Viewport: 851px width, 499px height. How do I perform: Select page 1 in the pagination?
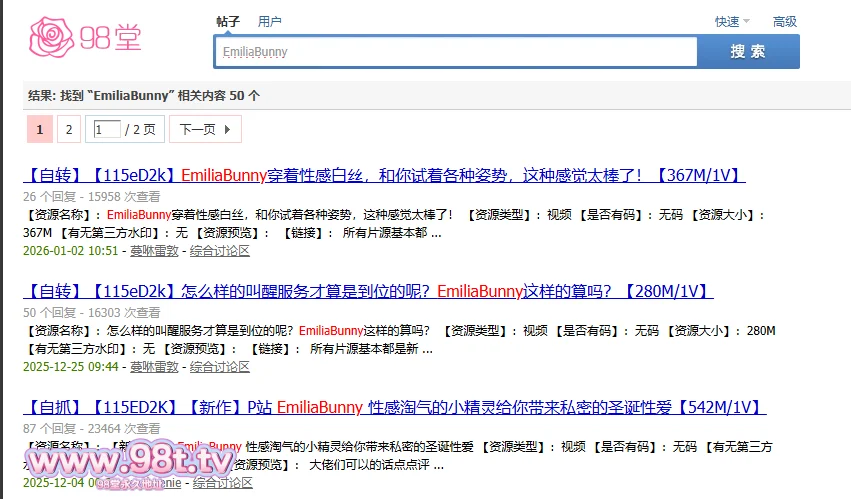(39, 129)
